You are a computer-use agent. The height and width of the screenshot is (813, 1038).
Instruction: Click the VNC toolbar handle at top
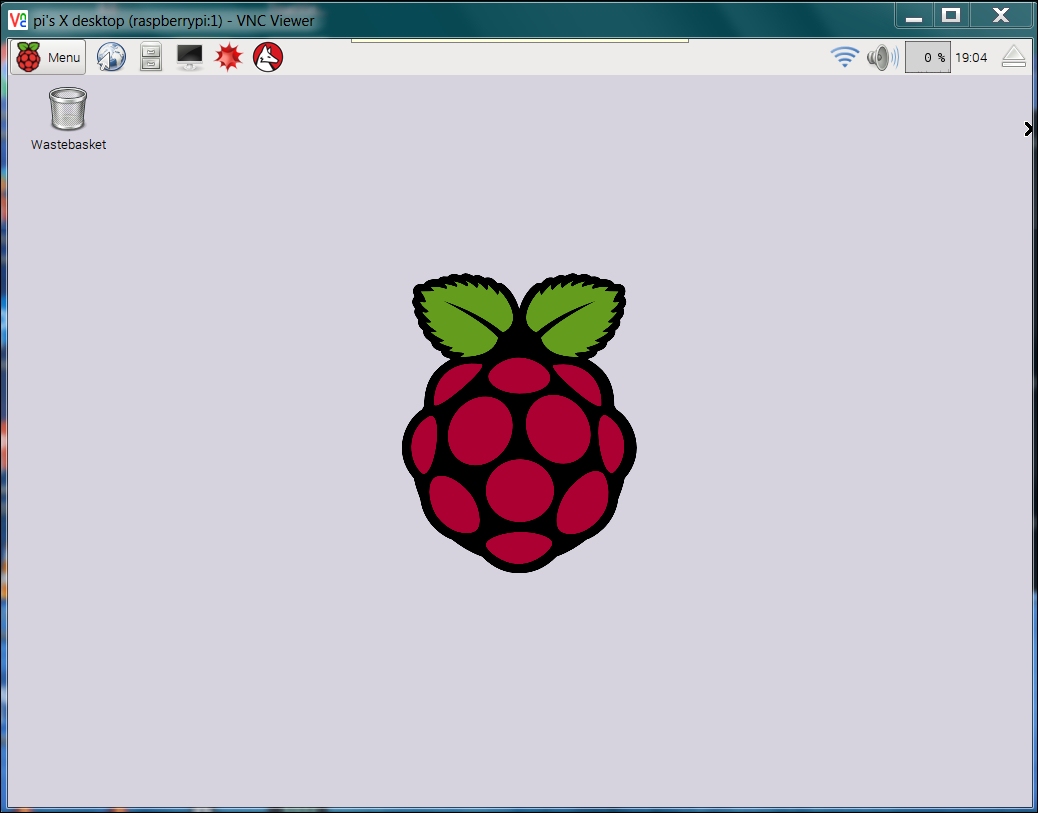pyautogui.click(x=520, y=40)
